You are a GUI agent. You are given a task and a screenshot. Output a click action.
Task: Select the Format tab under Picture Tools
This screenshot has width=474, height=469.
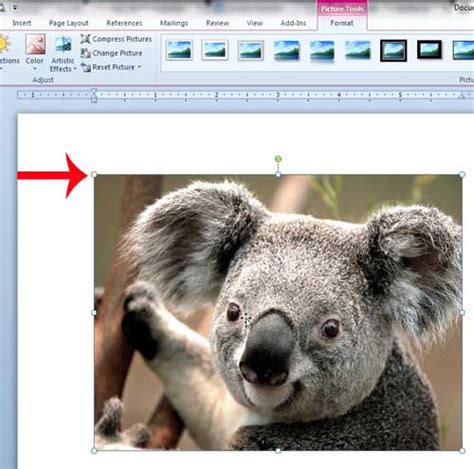(342, 23)
